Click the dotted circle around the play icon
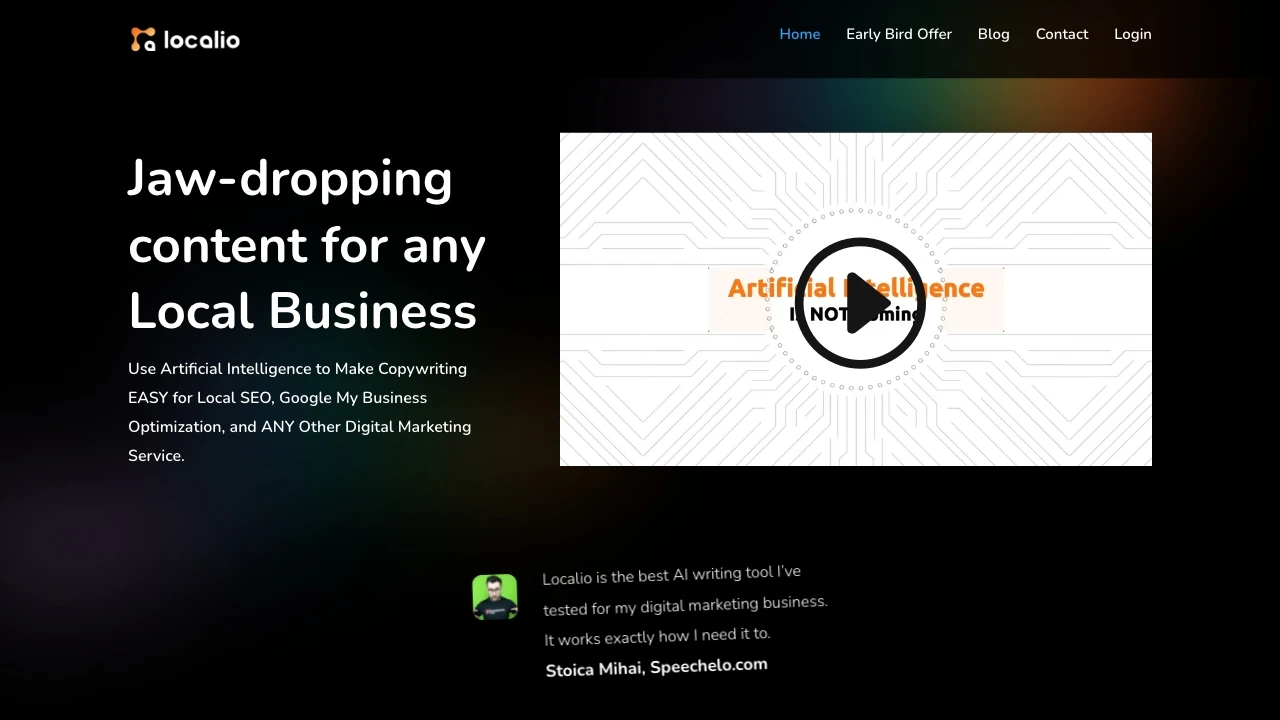 pos(859,213)
